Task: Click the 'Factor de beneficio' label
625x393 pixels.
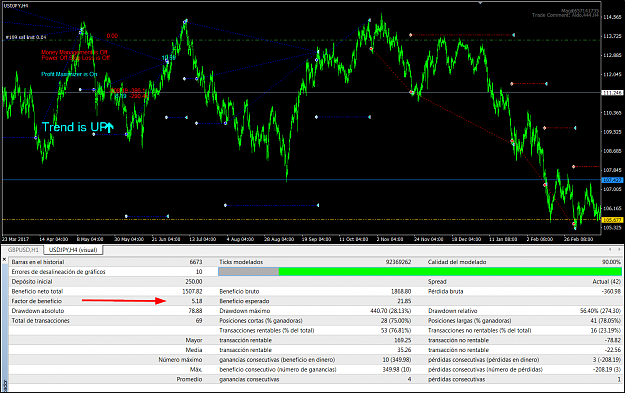Action: click(x=37, y=301)
